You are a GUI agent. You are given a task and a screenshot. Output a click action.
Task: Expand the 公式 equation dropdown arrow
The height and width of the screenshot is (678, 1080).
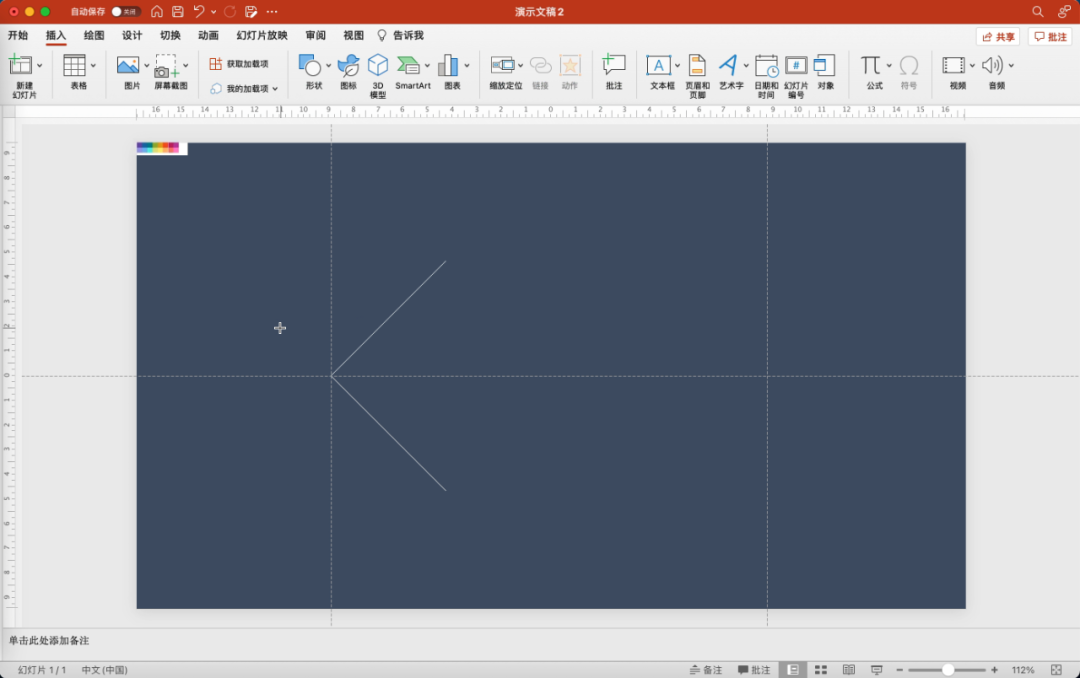pos(889,65)
